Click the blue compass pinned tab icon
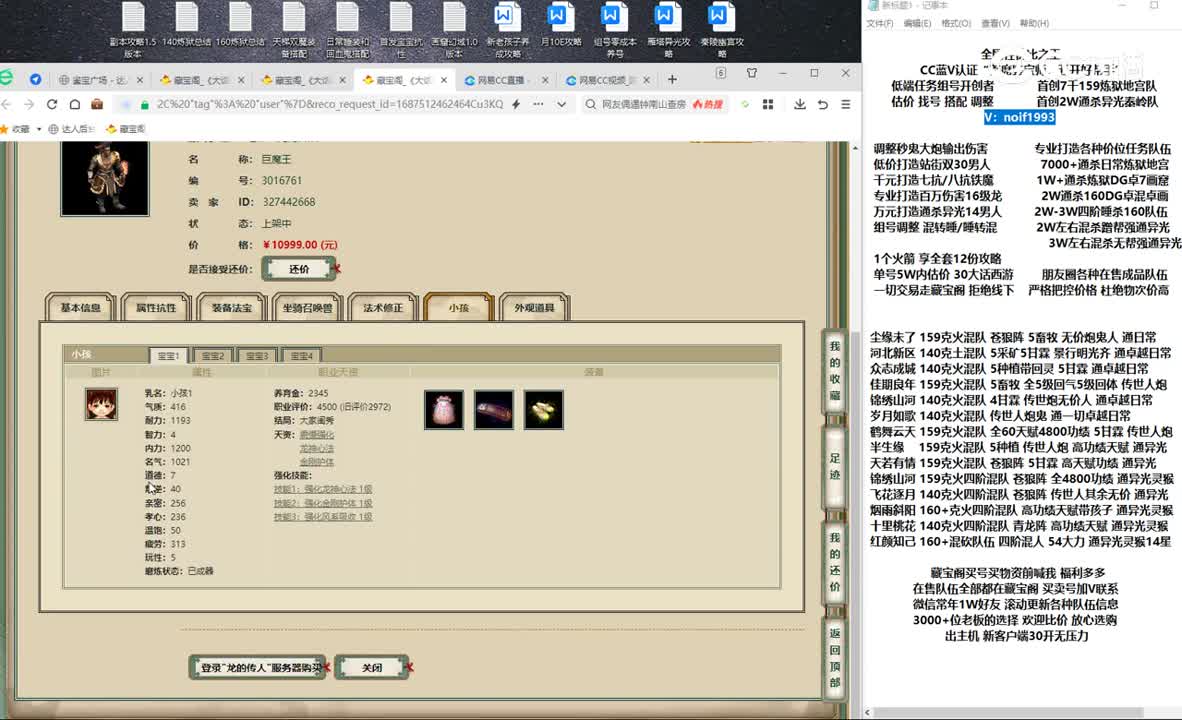The image size is (1182, 720). click(35, 79)
